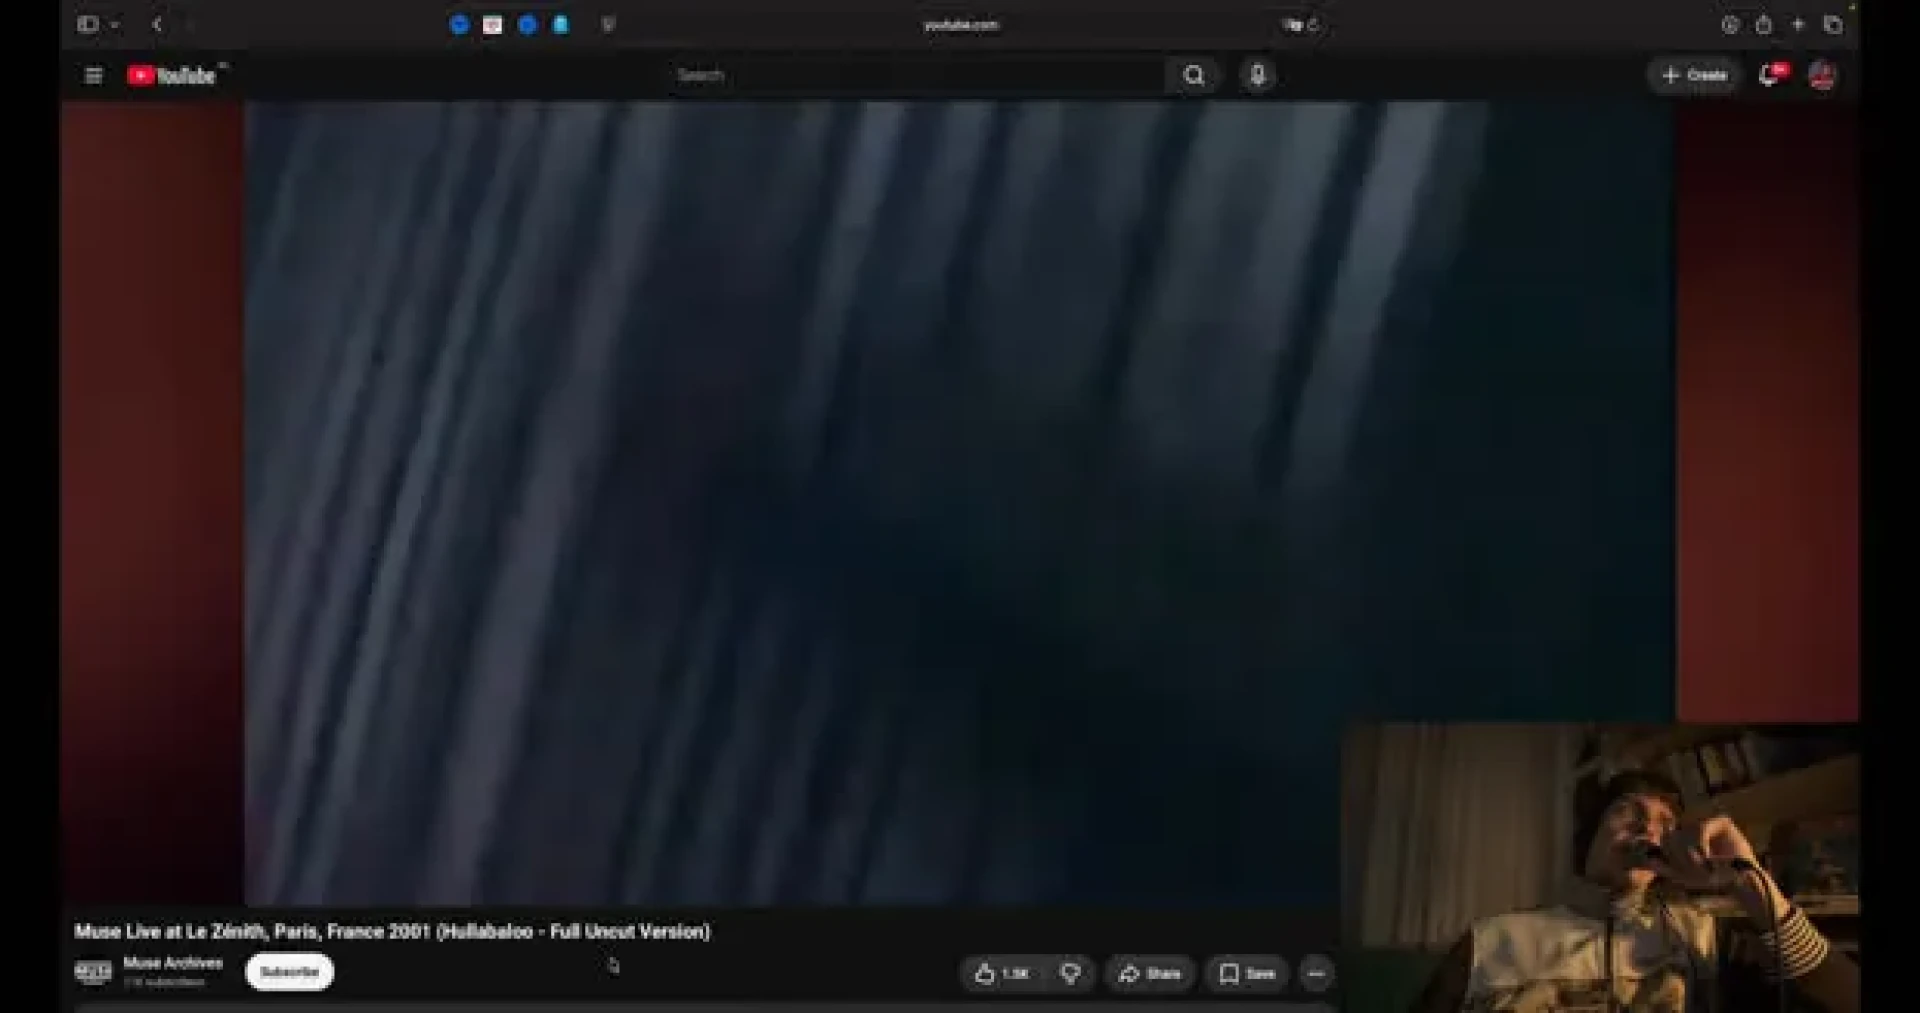This screenshot has height=1013, width=1920.
Task: Click the youtube.com address bar
Action: [960, 25]
